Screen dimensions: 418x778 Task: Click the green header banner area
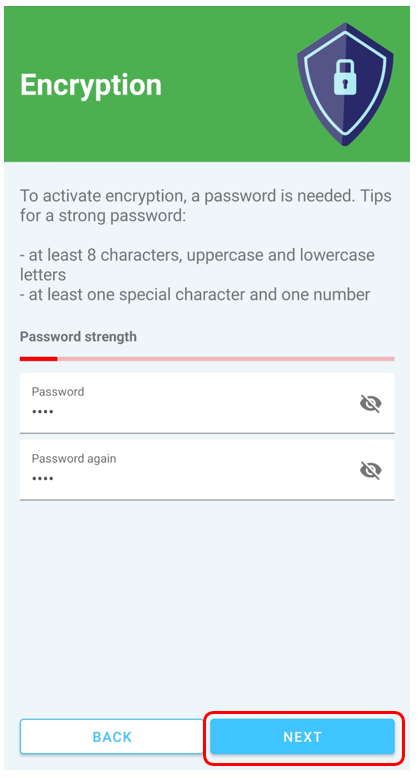(x=207, y=84)
